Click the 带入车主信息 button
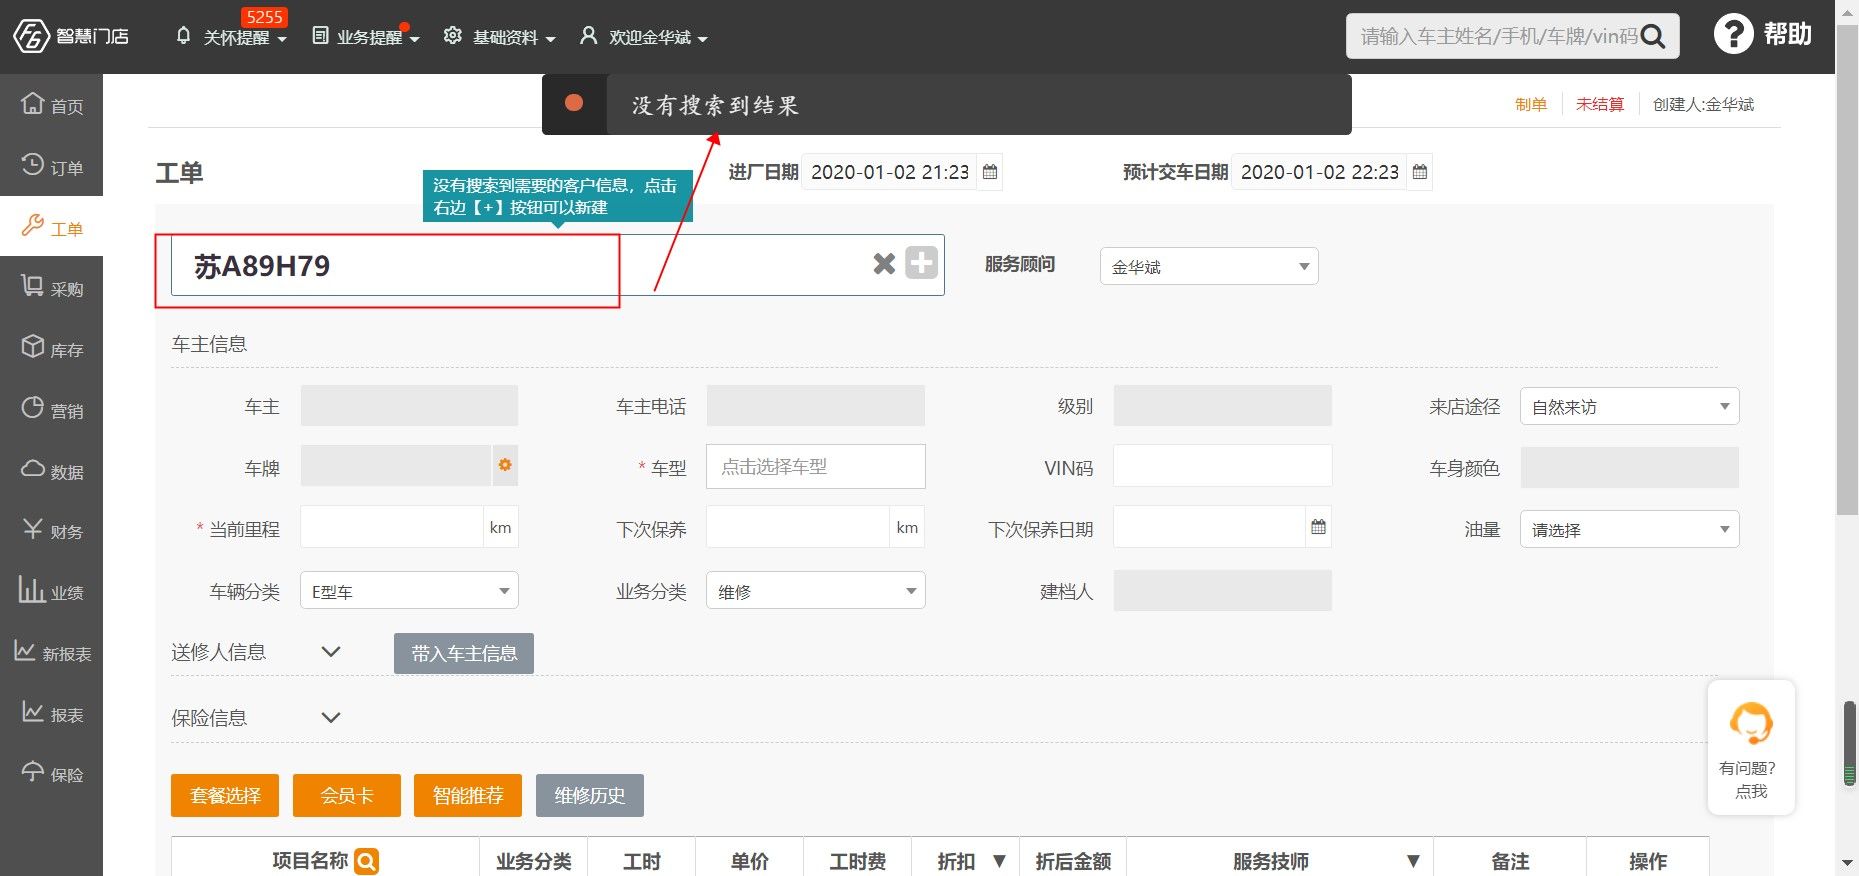This screenshot has width=1859, height=876. point(464,653)
